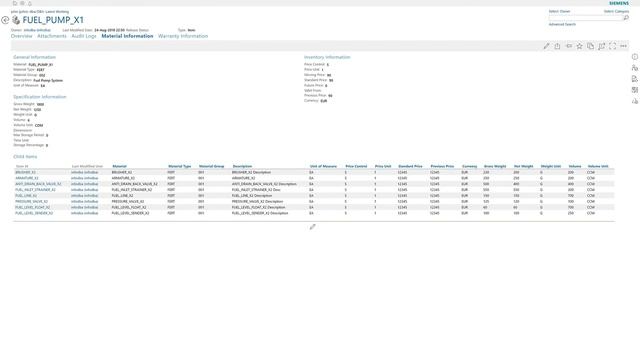Click the bottom icon in the right sidebar
This screenshot has height=360, width=640.
(635, 101)
